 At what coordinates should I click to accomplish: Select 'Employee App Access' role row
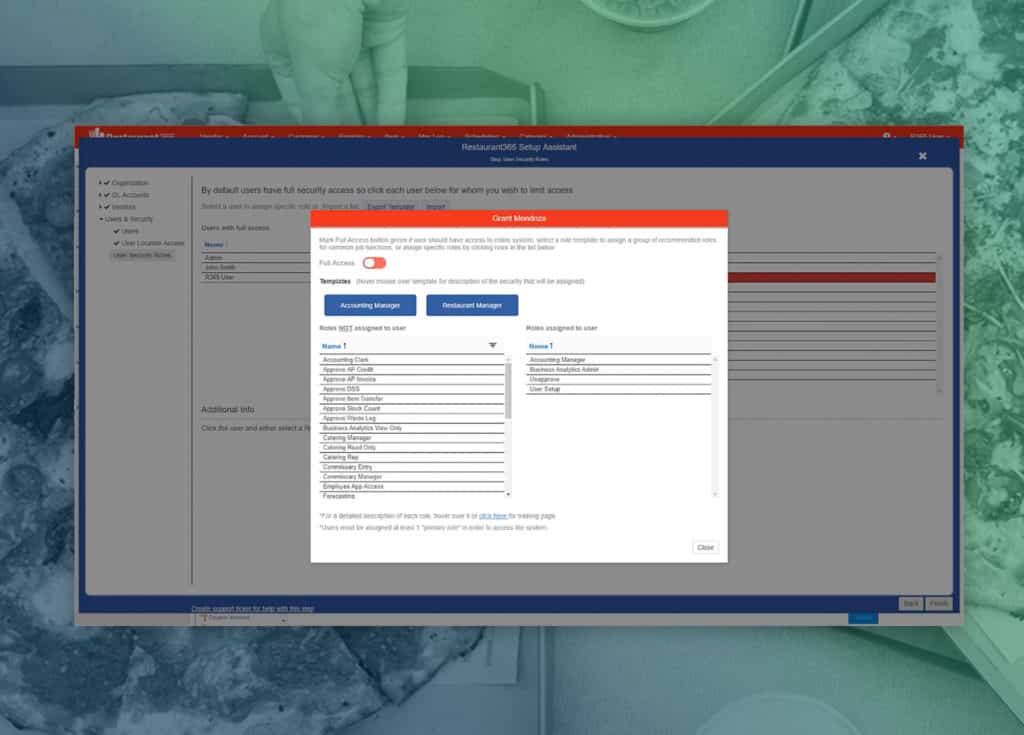coord(411,487)
